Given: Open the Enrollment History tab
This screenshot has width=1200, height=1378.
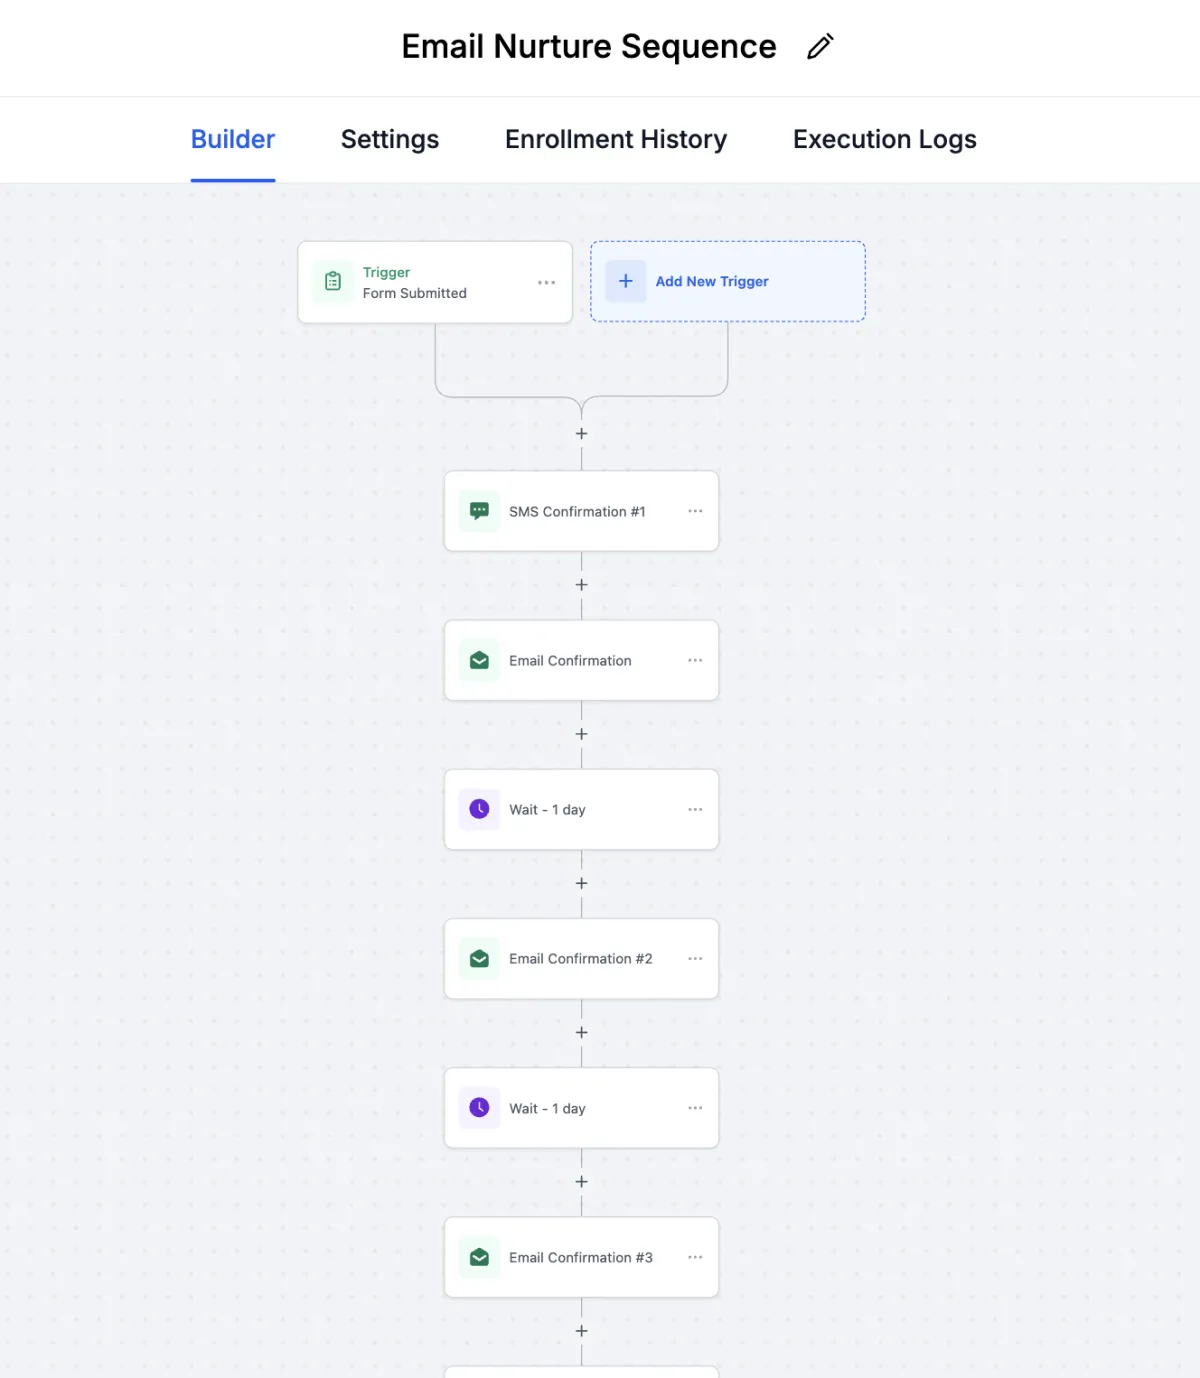Looking at the screenshot, I should click(x=616, y=139).
